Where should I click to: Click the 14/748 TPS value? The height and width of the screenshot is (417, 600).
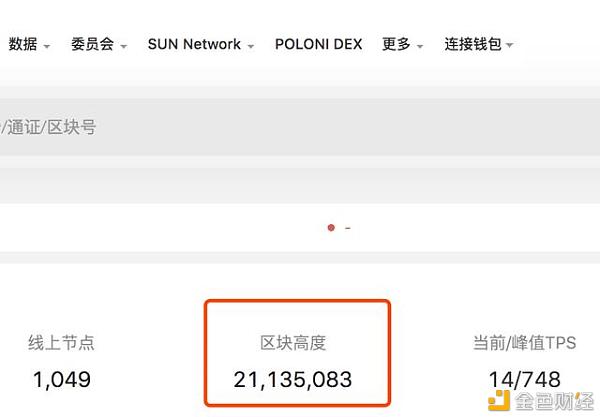(x=525, y=380)
